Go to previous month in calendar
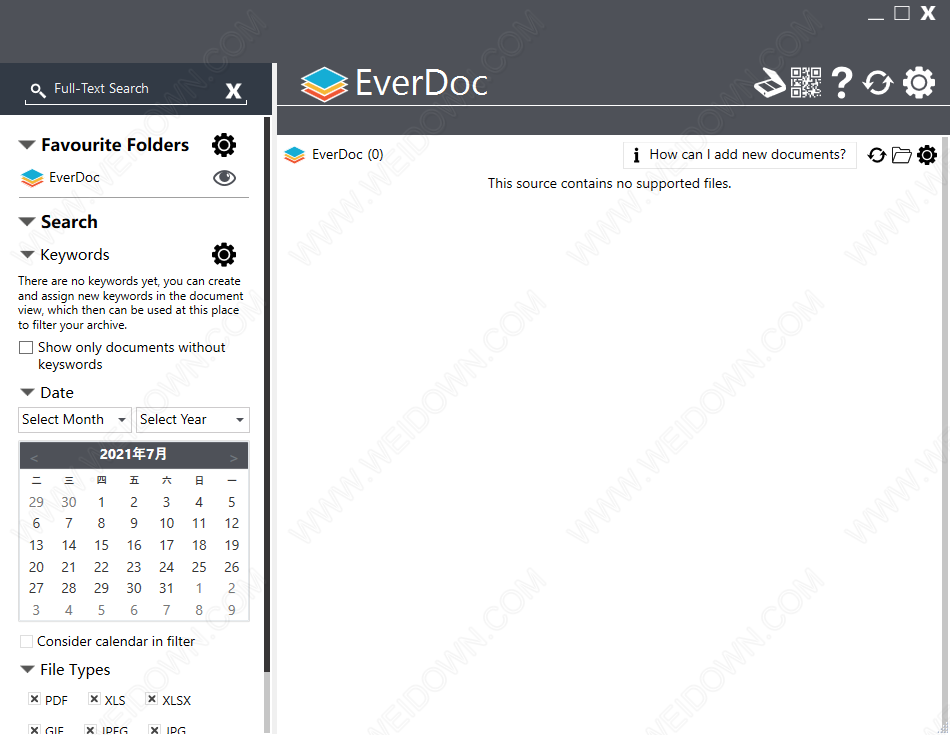 coord(34,457)
